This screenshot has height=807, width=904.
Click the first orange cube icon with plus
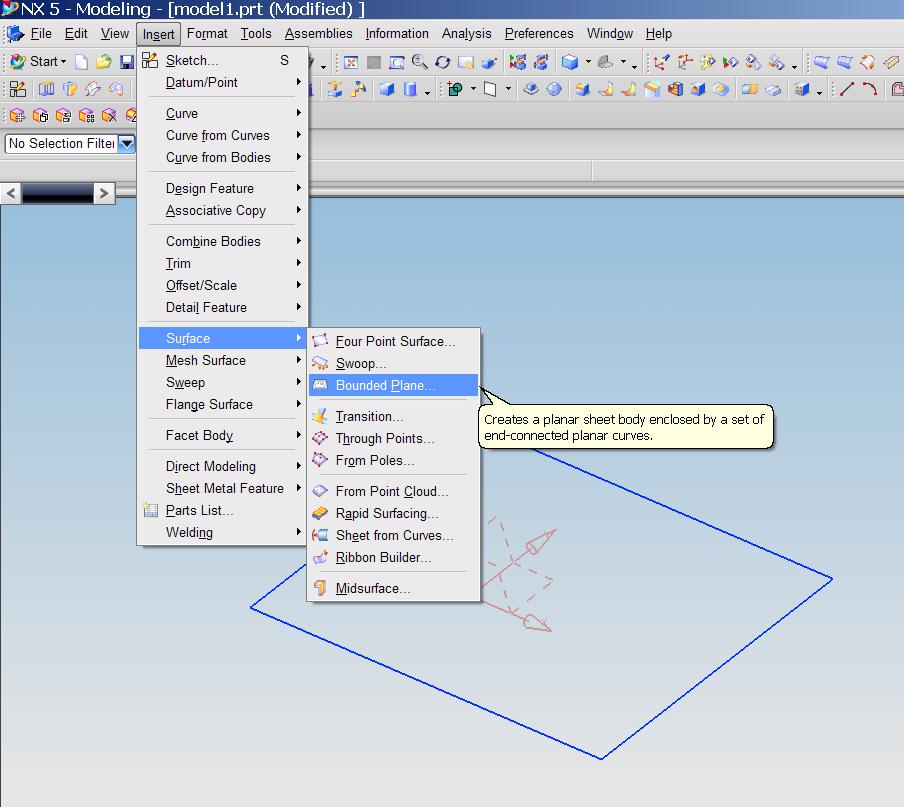click(x=17, y=116)
